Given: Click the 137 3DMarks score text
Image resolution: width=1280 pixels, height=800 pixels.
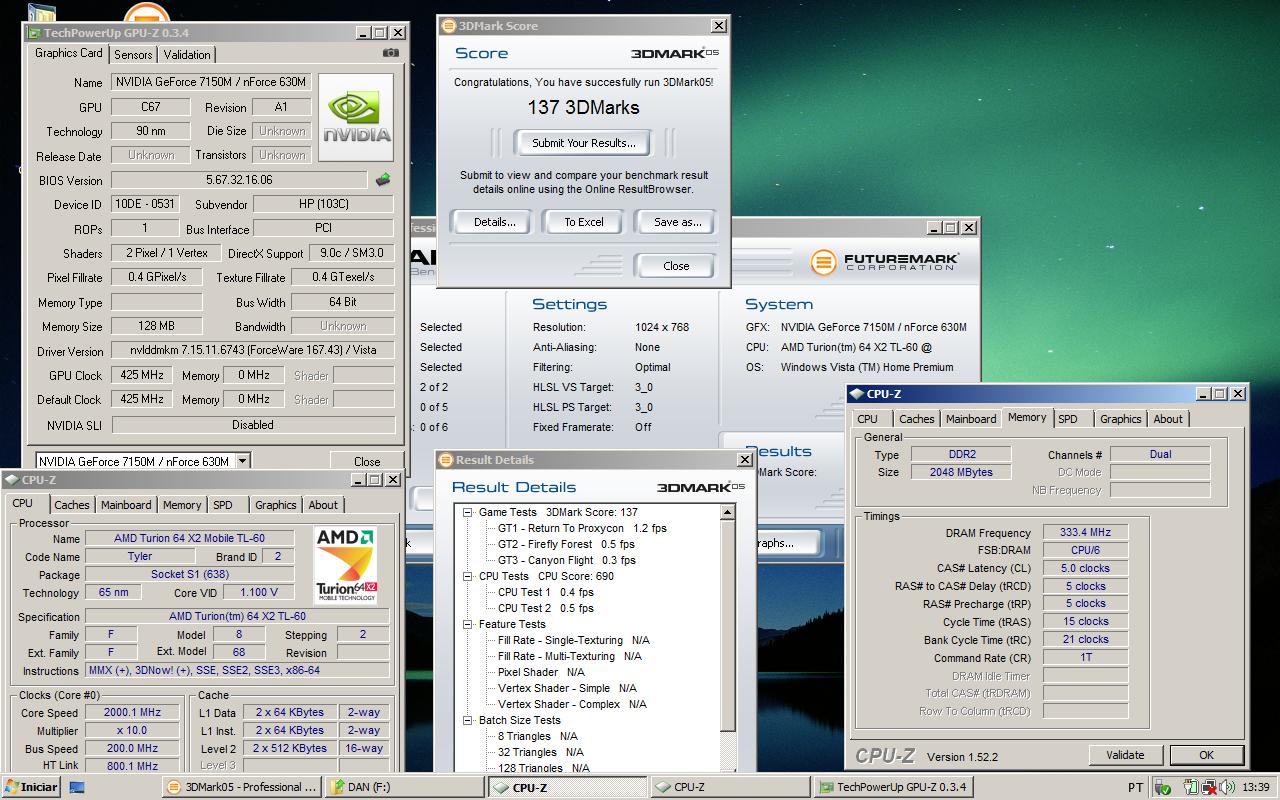Looking at the screenshot, I should (x=583, y=107).
